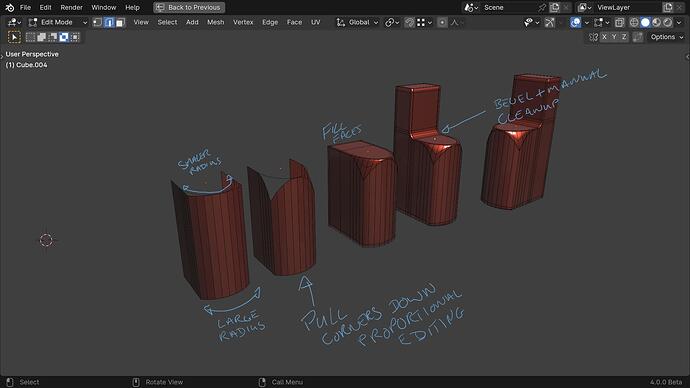Open the File menu

[25, 7]
